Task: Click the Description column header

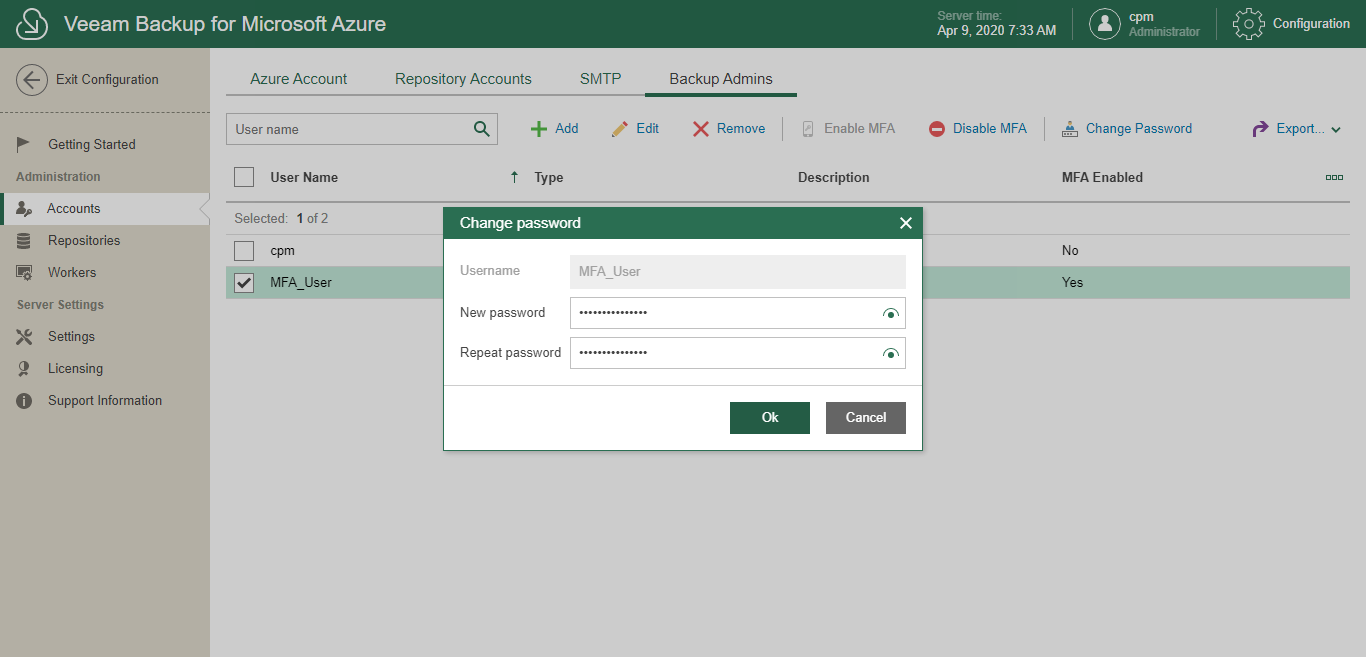Action: click(x=834, y=177)
